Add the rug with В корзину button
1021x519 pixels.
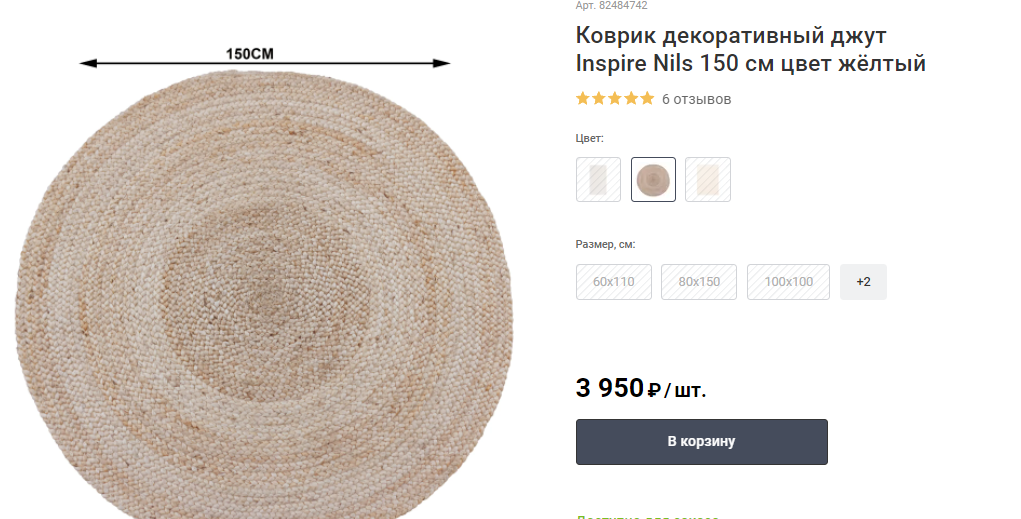coord(701,442)
